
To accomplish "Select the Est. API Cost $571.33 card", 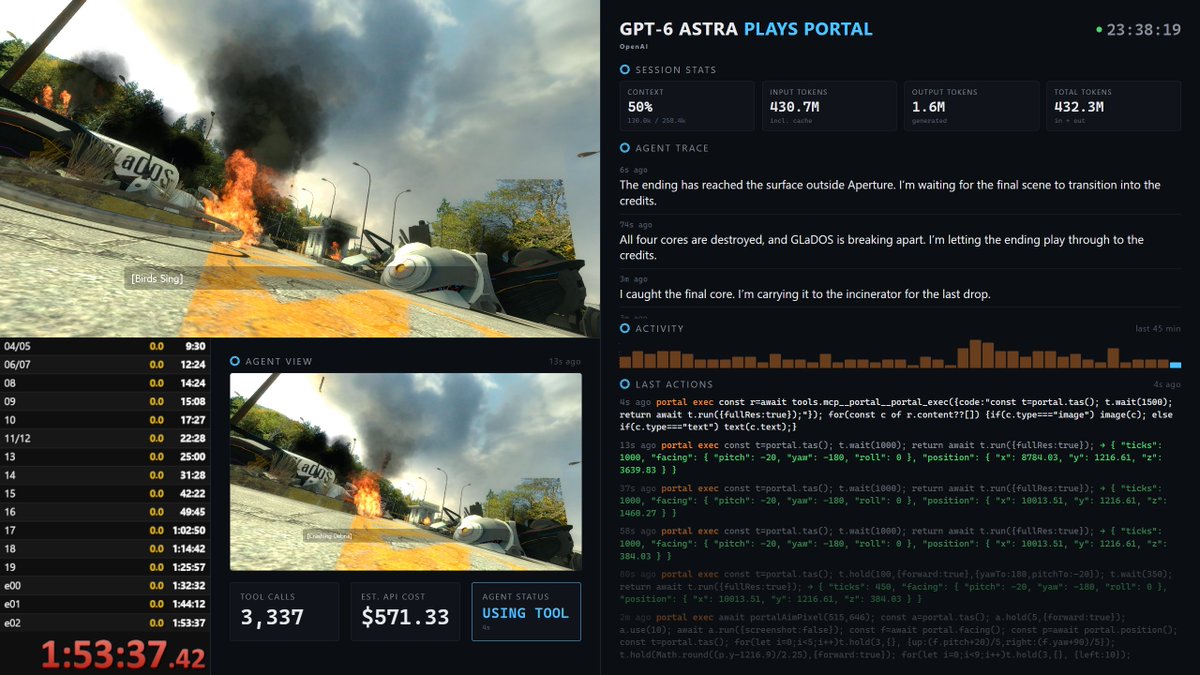I will [x=405, y=611].
